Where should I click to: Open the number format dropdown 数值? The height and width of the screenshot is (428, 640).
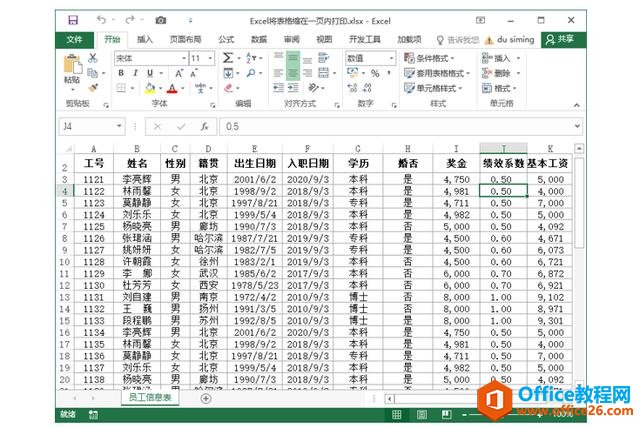click(391, 58)
